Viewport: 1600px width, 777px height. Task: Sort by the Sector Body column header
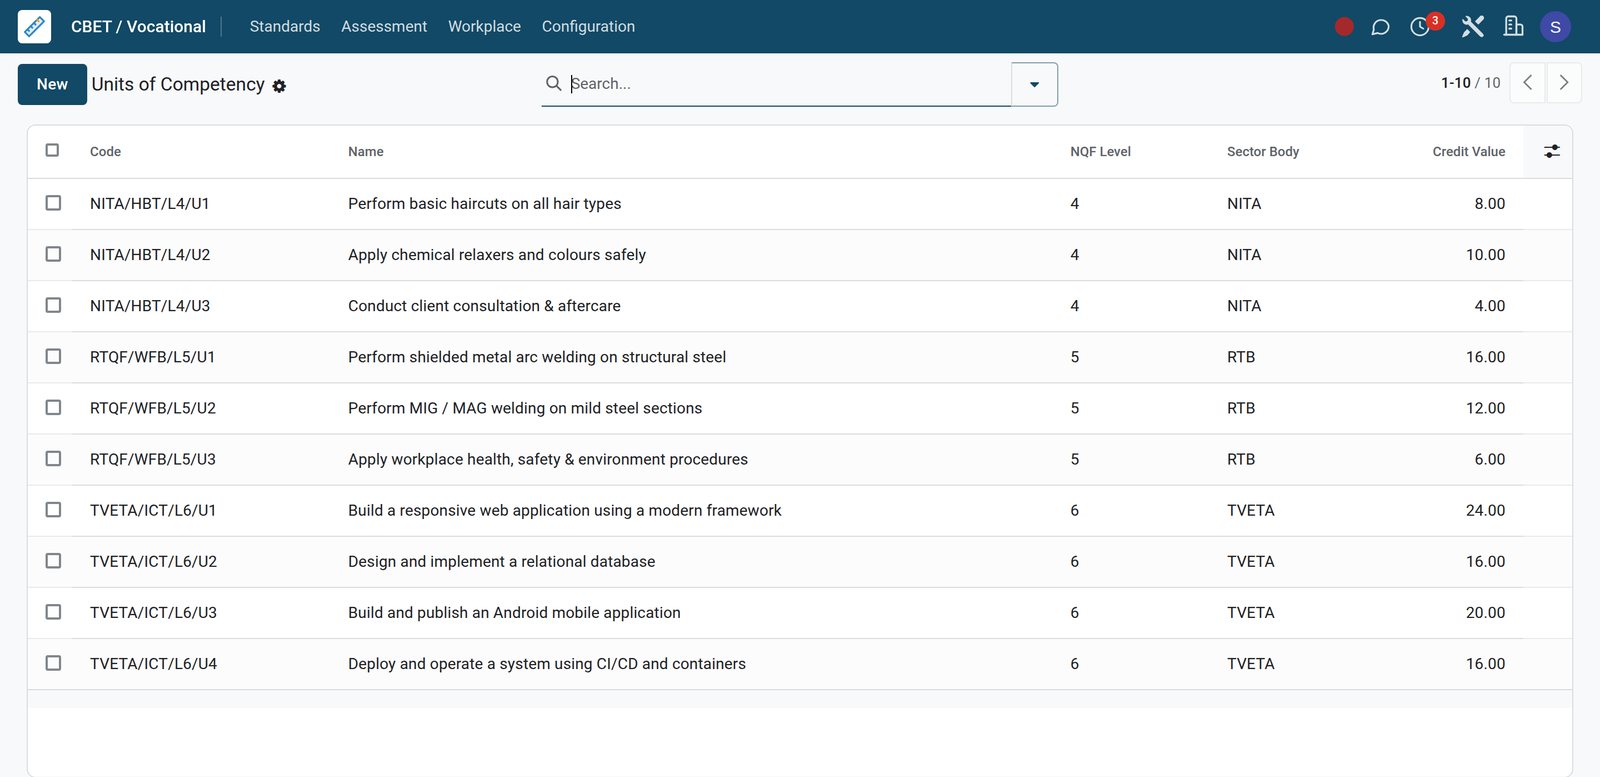[1263, 152]
